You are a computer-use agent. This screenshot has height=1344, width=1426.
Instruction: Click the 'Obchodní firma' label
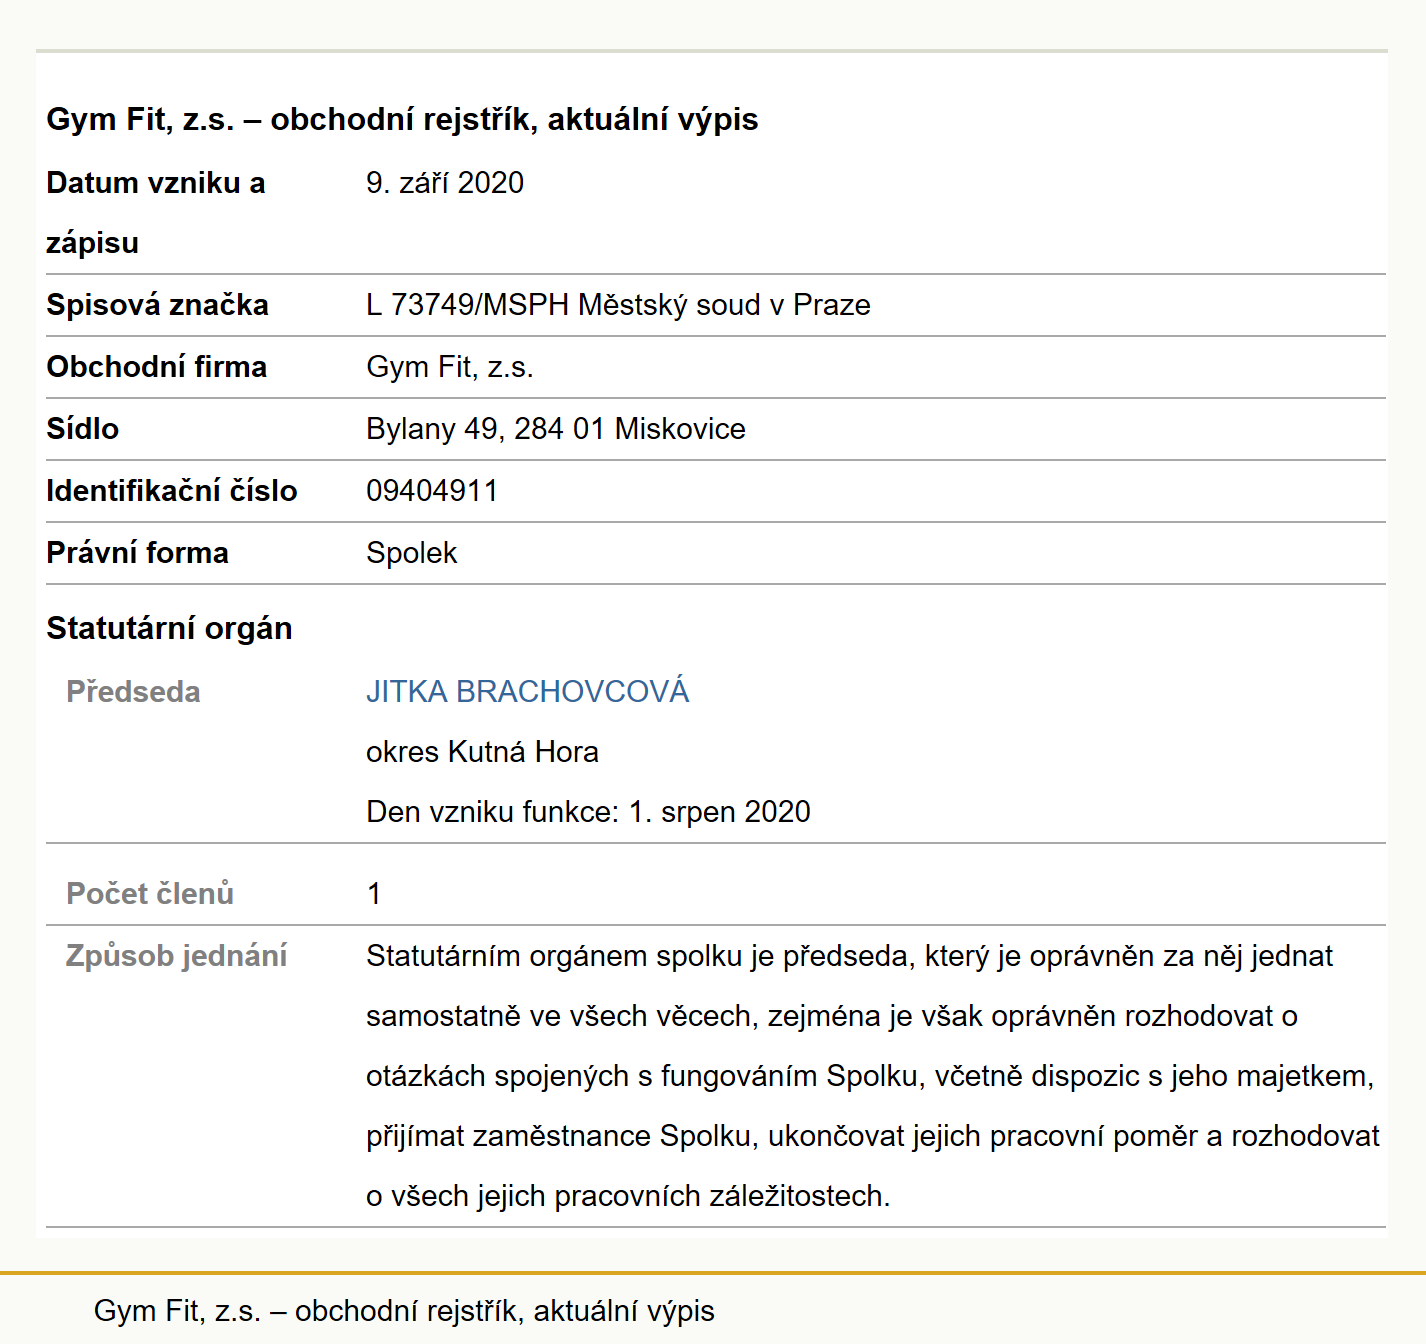coord(156,367)
